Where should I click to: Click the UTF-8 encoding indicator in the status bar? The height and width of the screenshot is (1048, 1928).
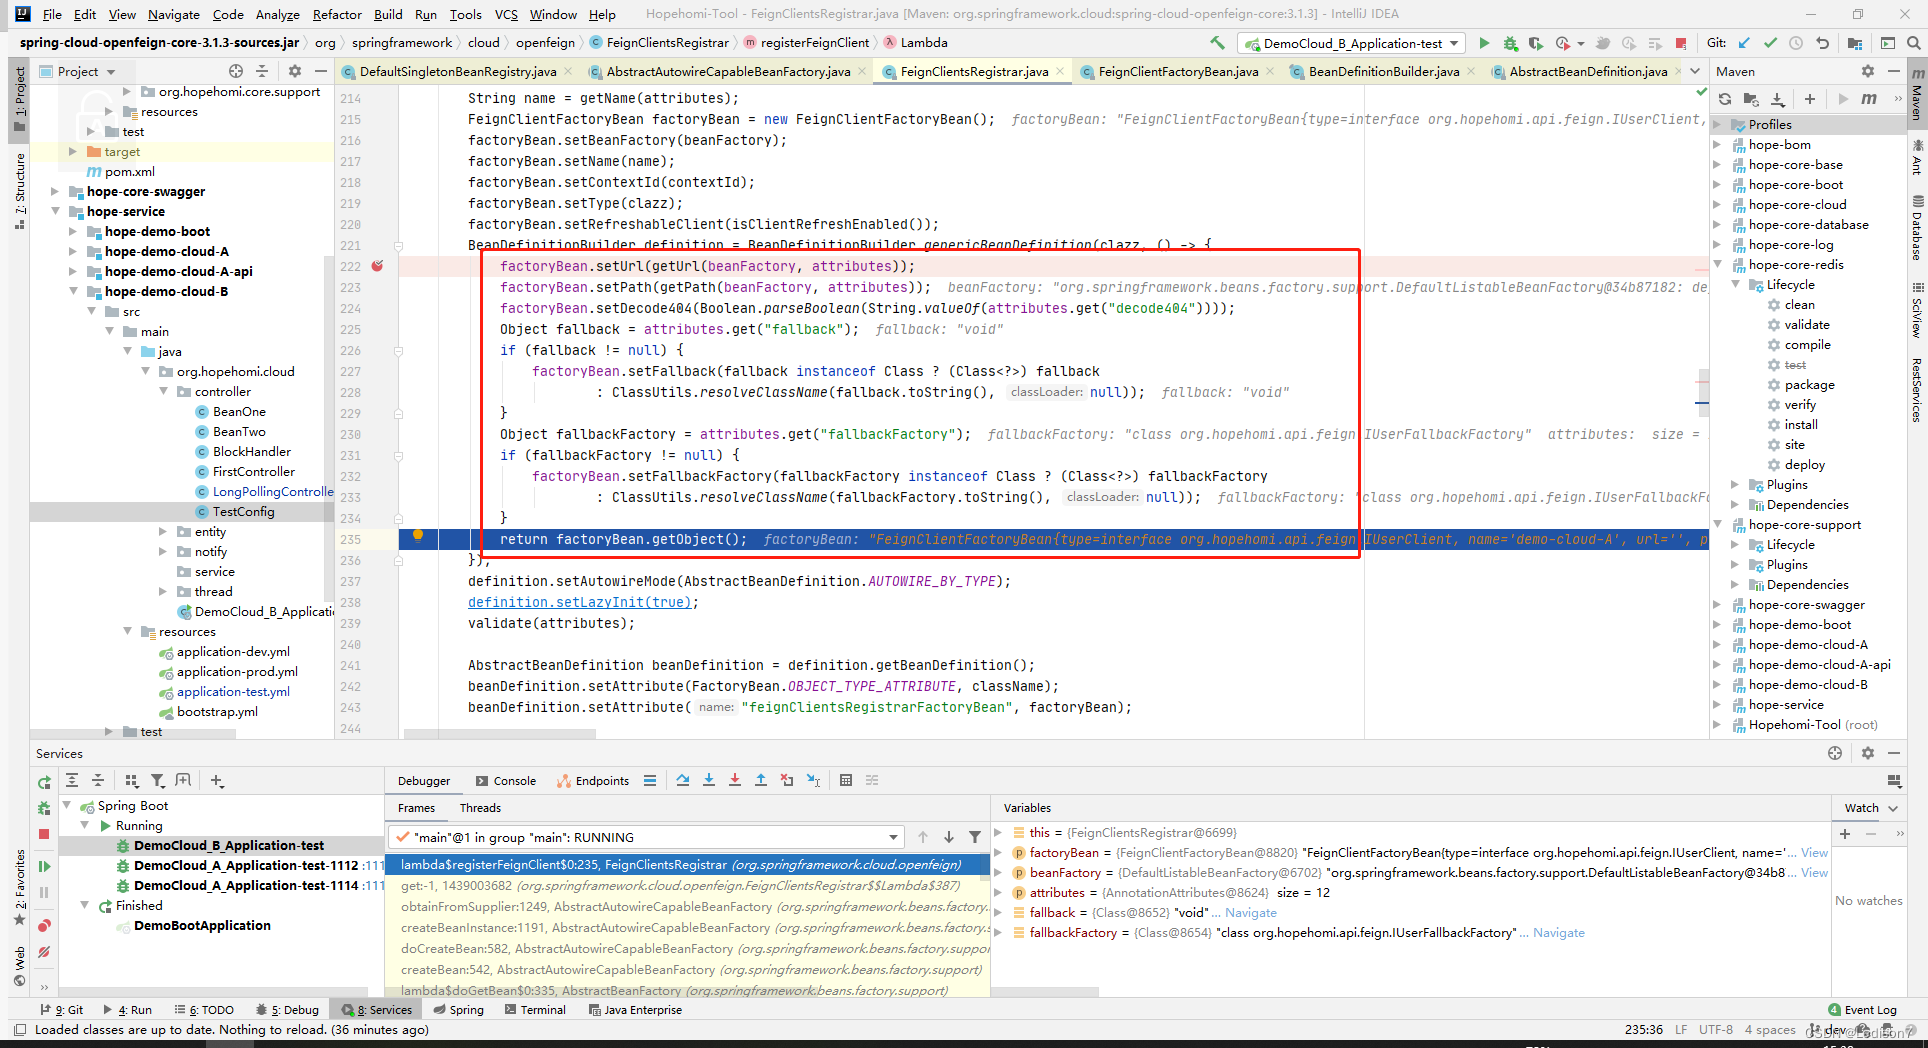point(1715,1029)
